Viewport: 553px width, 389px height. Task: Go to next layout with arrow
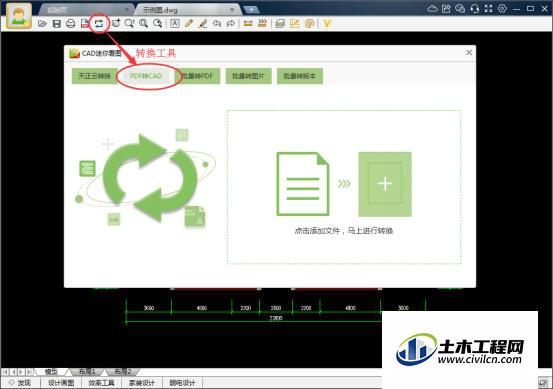point(21,372)
